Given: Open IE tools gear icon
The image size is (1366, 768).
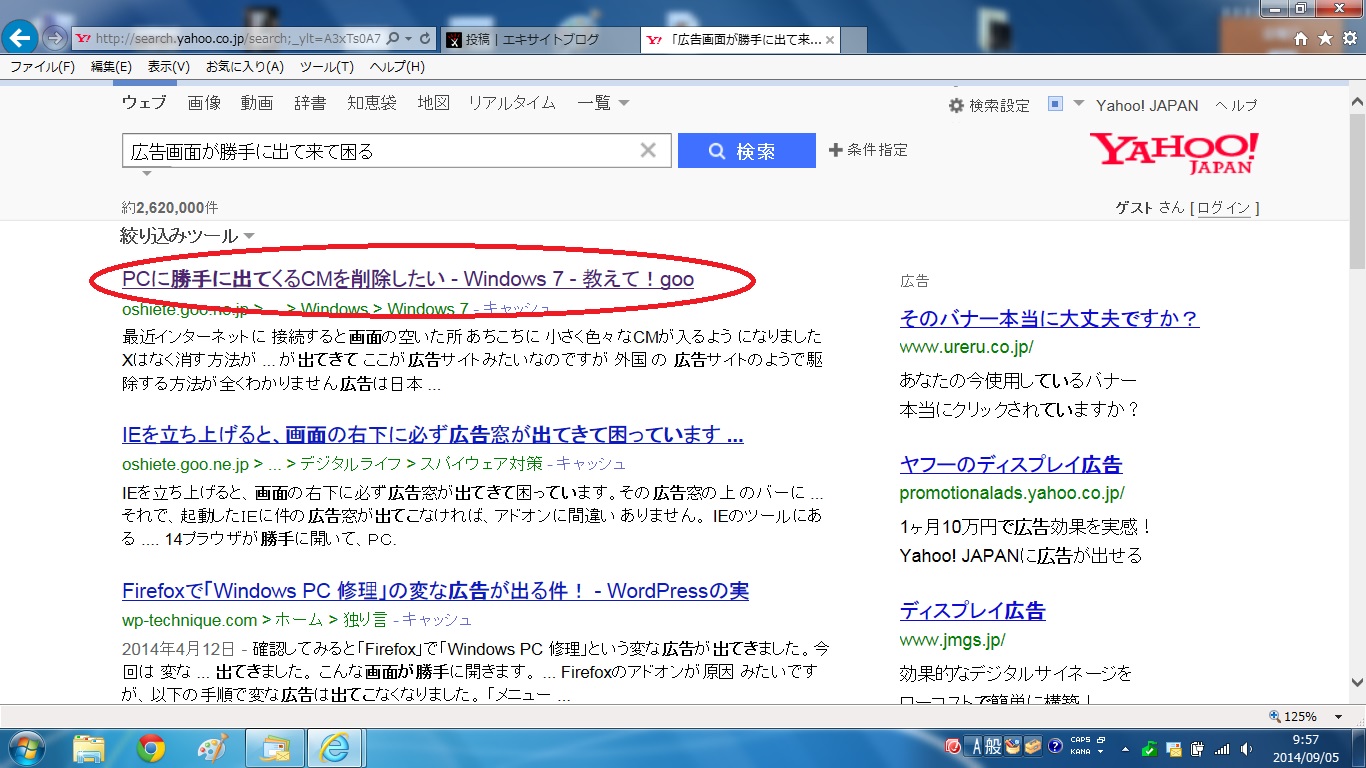Looking at the screenshot, I should [1349, 39].
